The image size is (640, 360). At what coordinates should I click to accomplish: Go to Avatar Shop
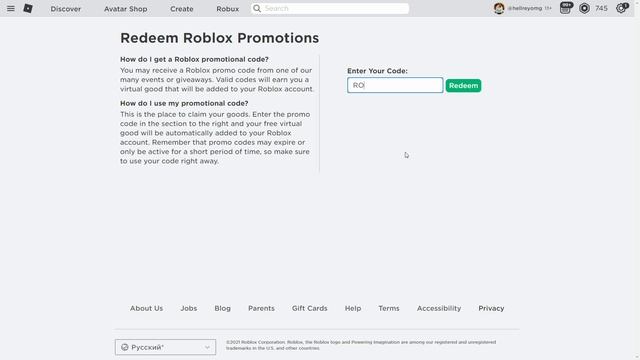[x=125, y=9]
